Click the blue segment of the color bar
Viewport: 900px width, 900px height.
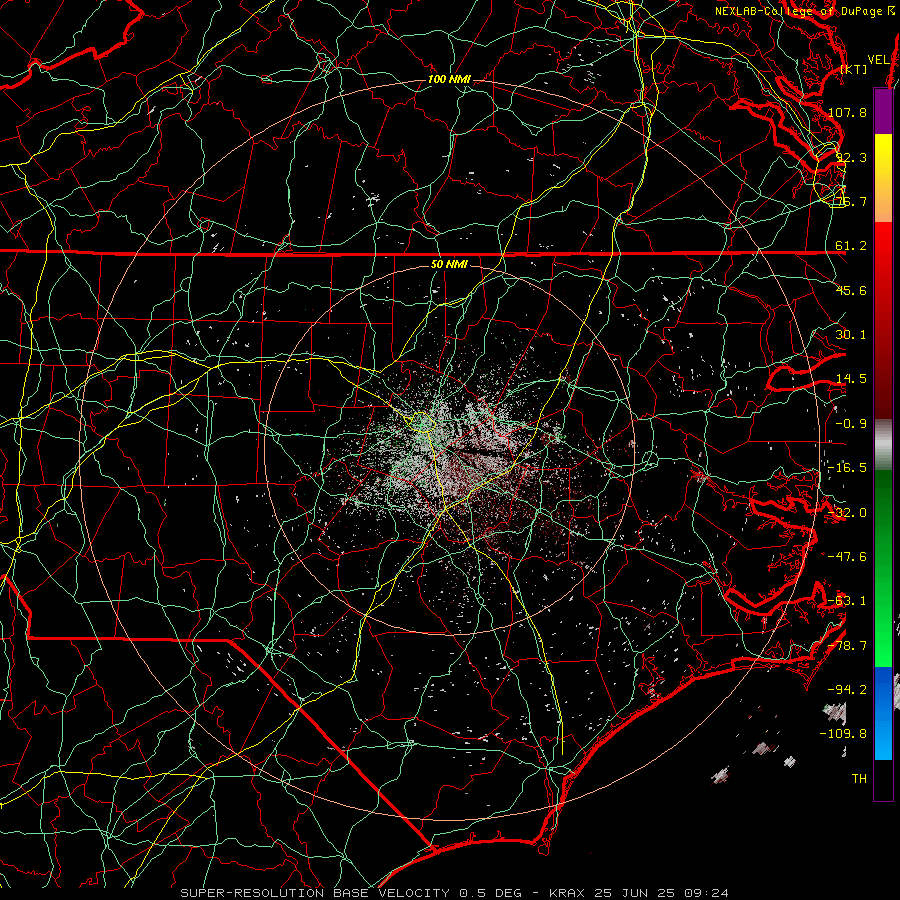883,713
